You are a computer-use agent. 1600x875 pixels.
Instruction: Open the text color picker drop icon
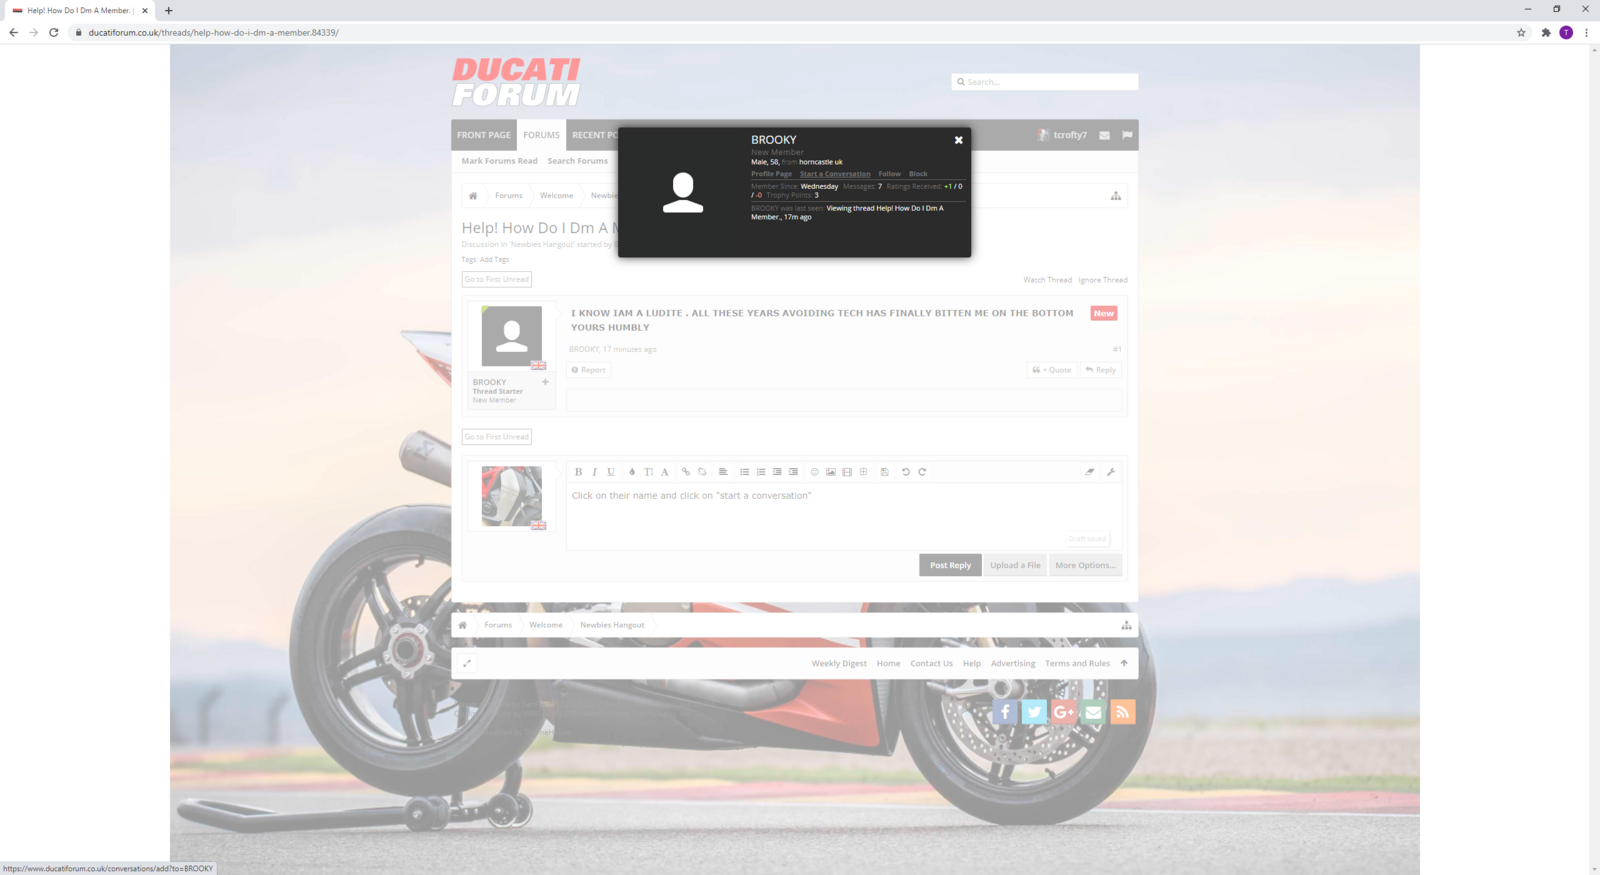click(x=631, y=472)
